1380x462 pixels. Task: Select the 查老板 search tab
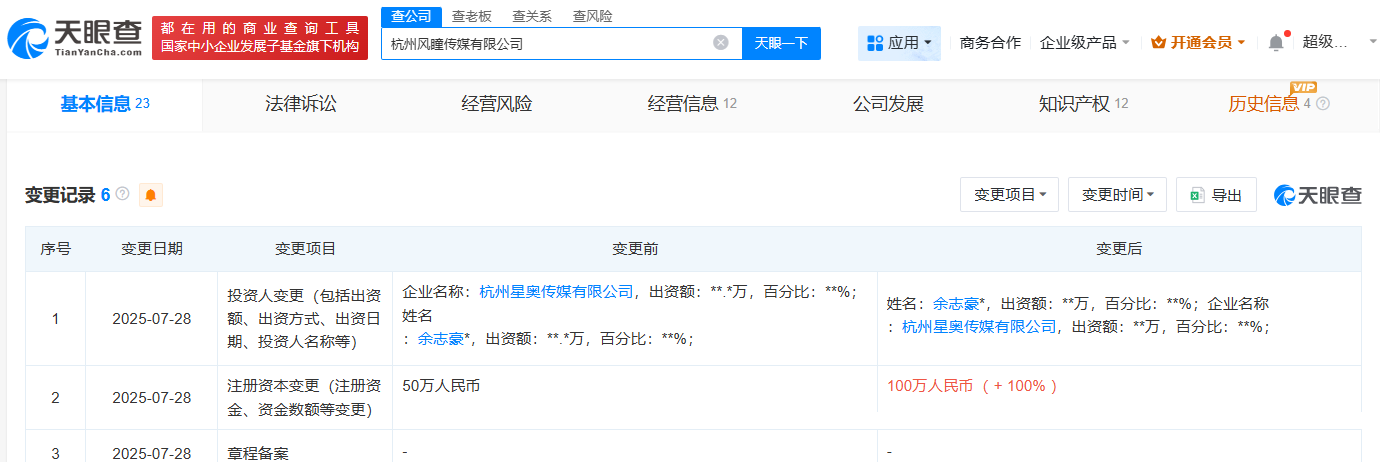pyautogui.click(x=471, y=16)
